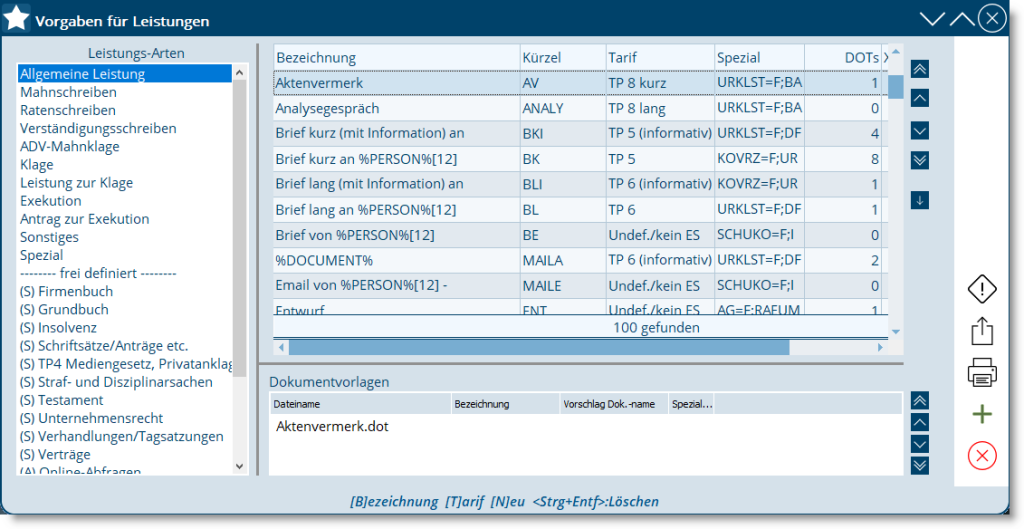
Task: Select ADV-Mahnklage service type
Action: pos(69,146)
